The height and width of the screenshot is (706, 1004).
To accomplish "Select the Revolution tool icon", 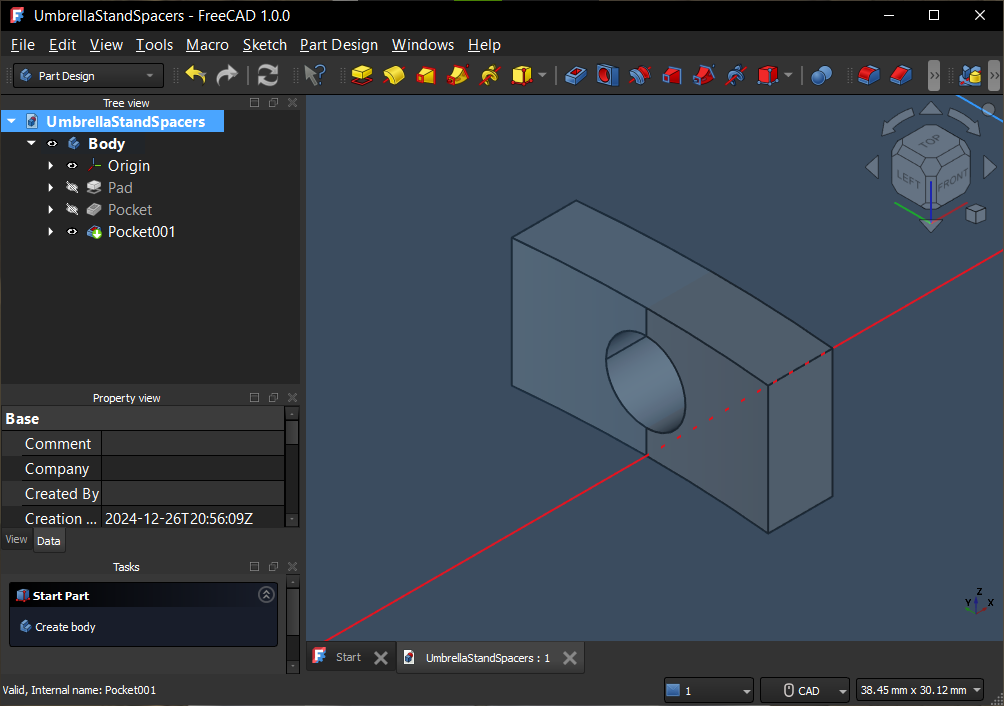I will click(x=394, y=76).
